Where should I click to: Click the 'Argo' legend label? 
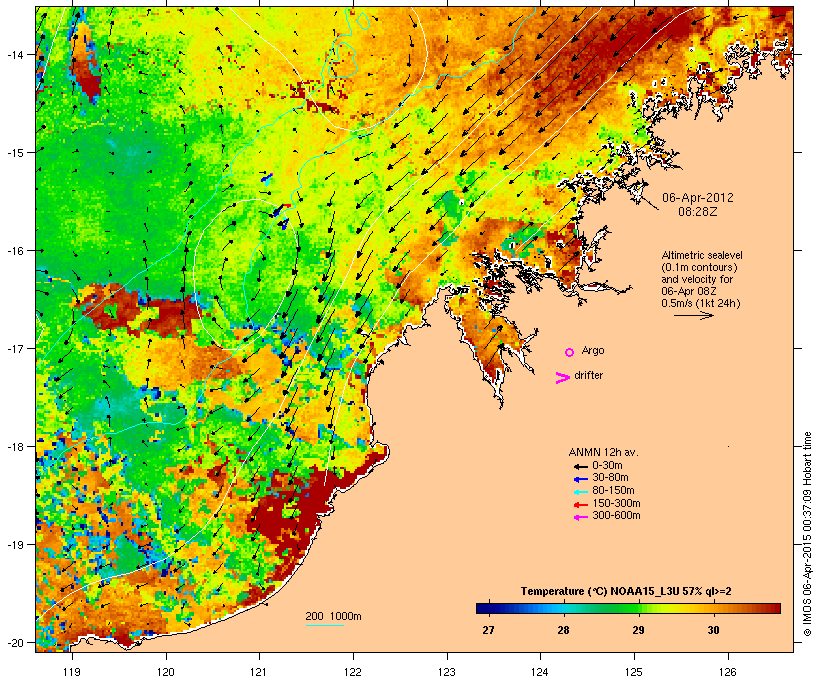[x=593, y=350]
